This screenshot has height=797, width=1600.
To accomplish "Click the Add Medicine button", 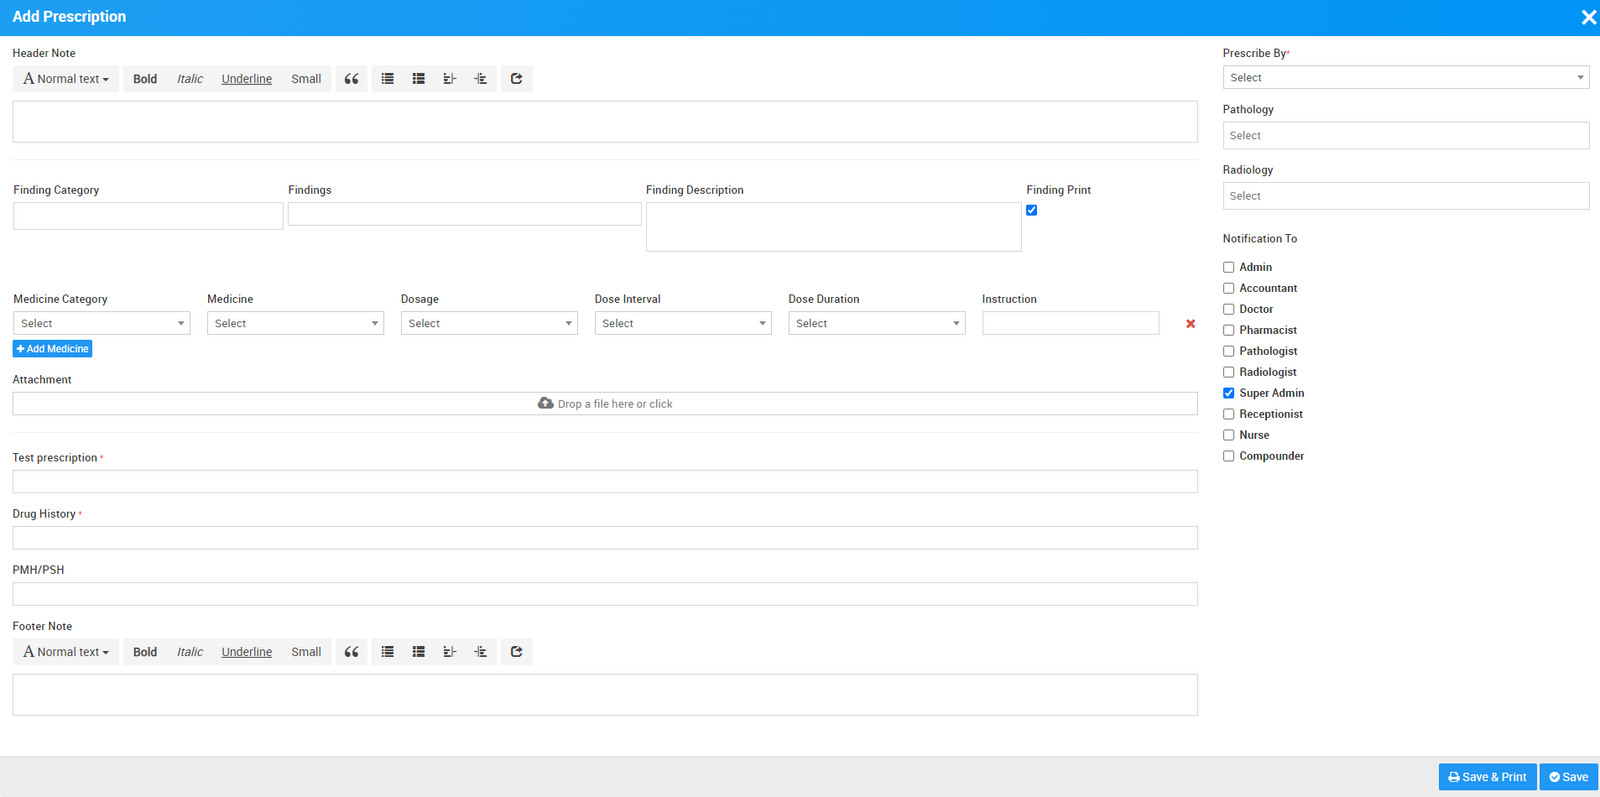I will pos(53,349).
